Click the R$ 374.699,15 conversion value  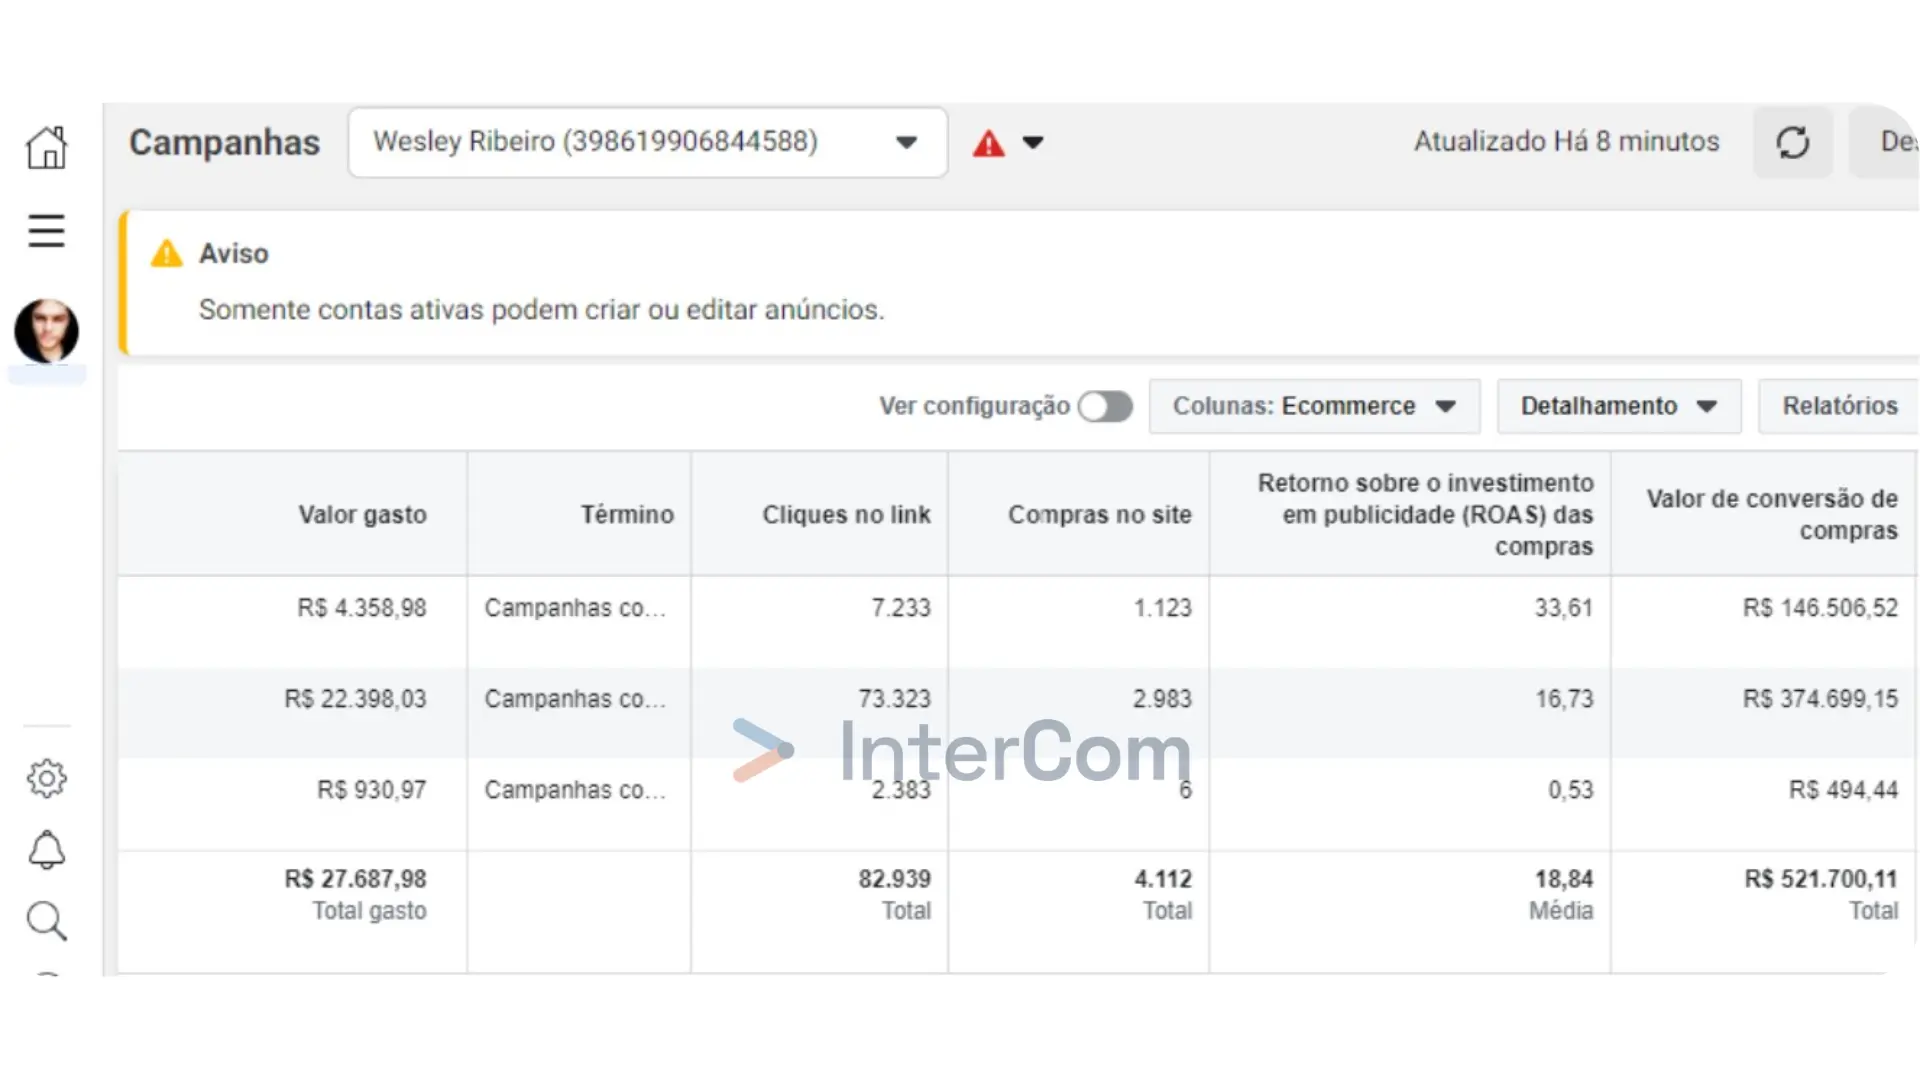pyautogui.click(x=1820, y=699)
